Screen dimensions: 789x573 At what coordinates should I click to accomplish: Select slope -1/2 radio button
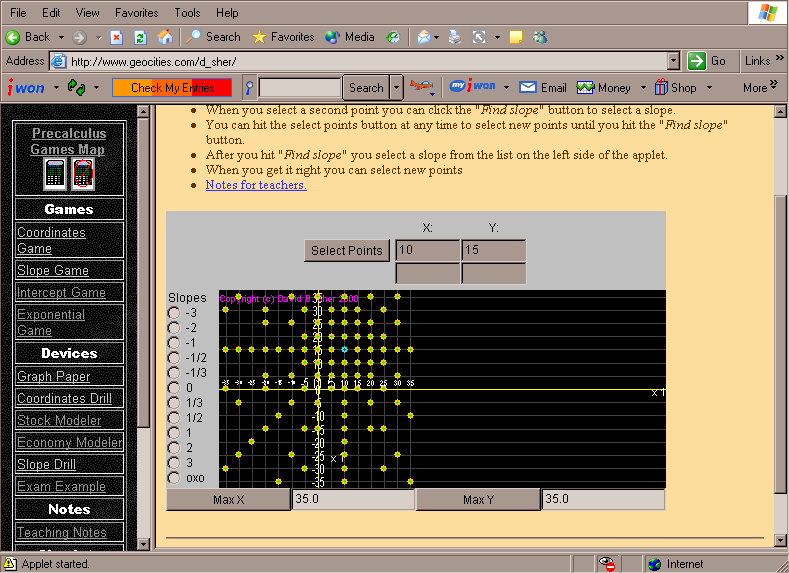pyautogui.click(x=174, y=358)
